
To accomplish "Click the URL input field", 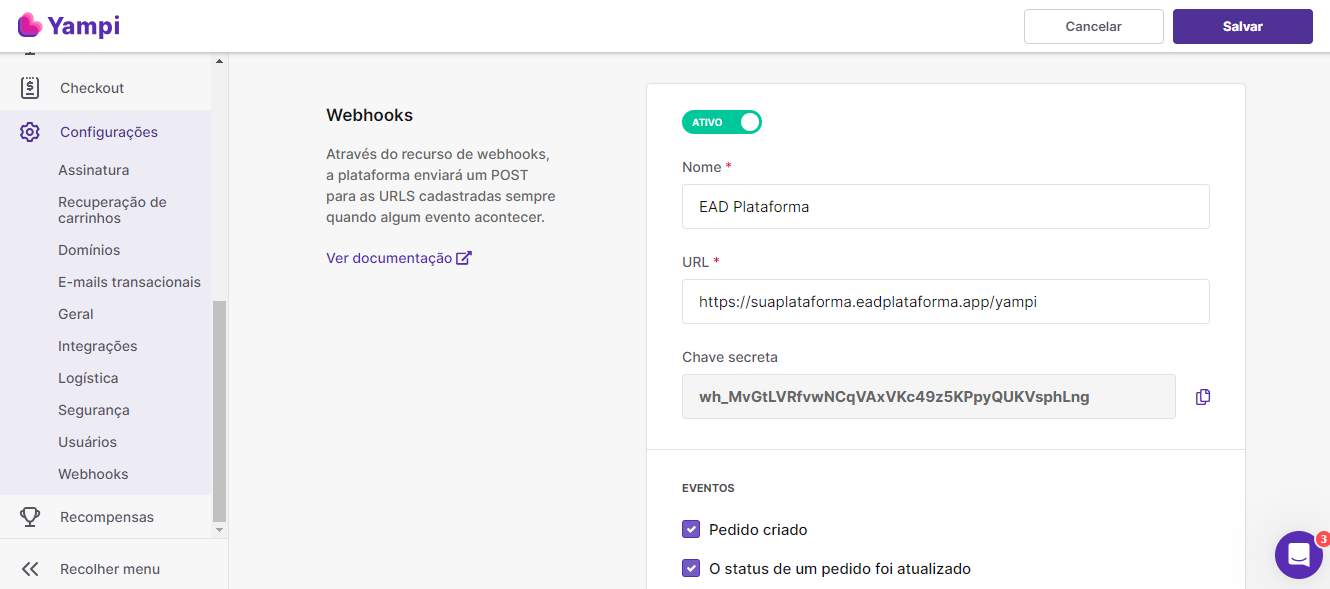I will point(946,301).
